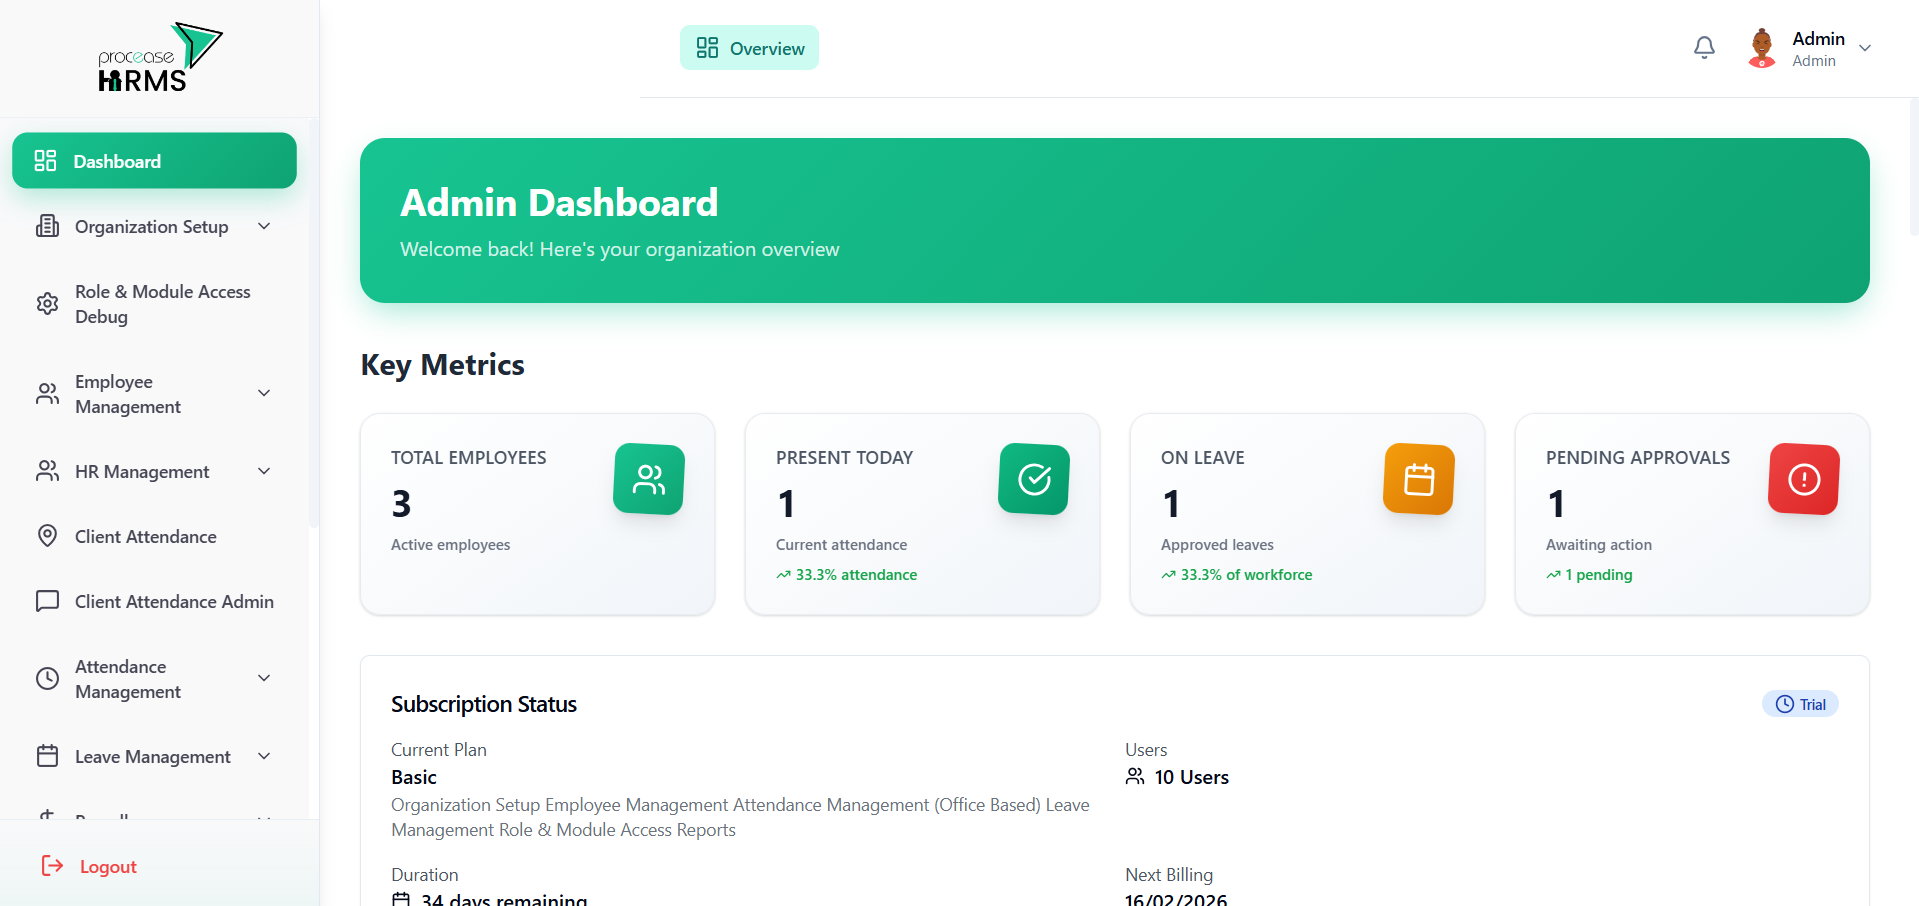Image resolution: width=1919 pixels, height=906 pixels.
Task: Click the "Basic" current plan name
Action: click(414, 777)
